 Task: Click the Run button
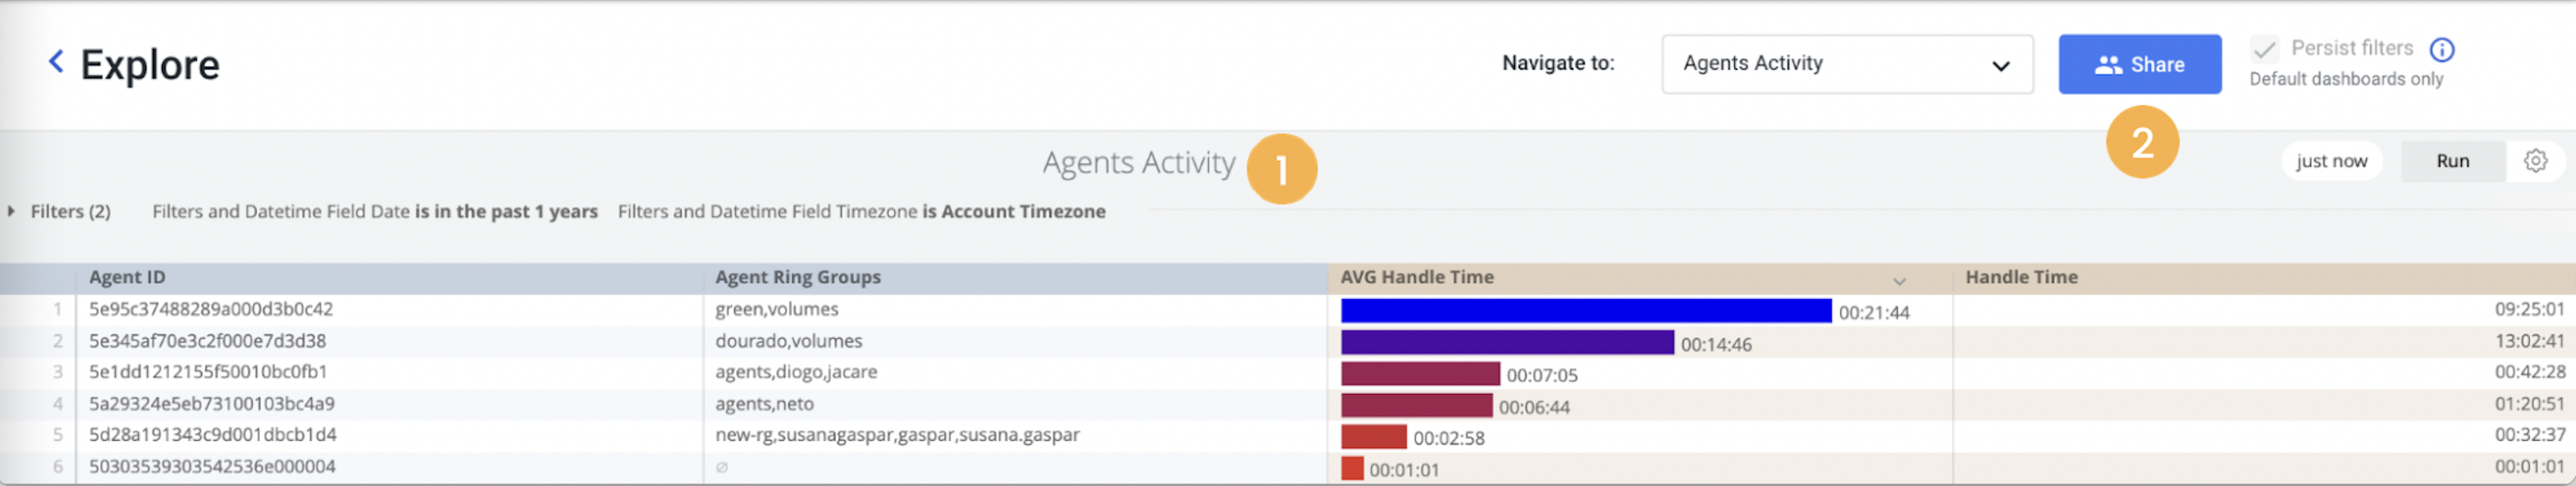coord(2452,161)
